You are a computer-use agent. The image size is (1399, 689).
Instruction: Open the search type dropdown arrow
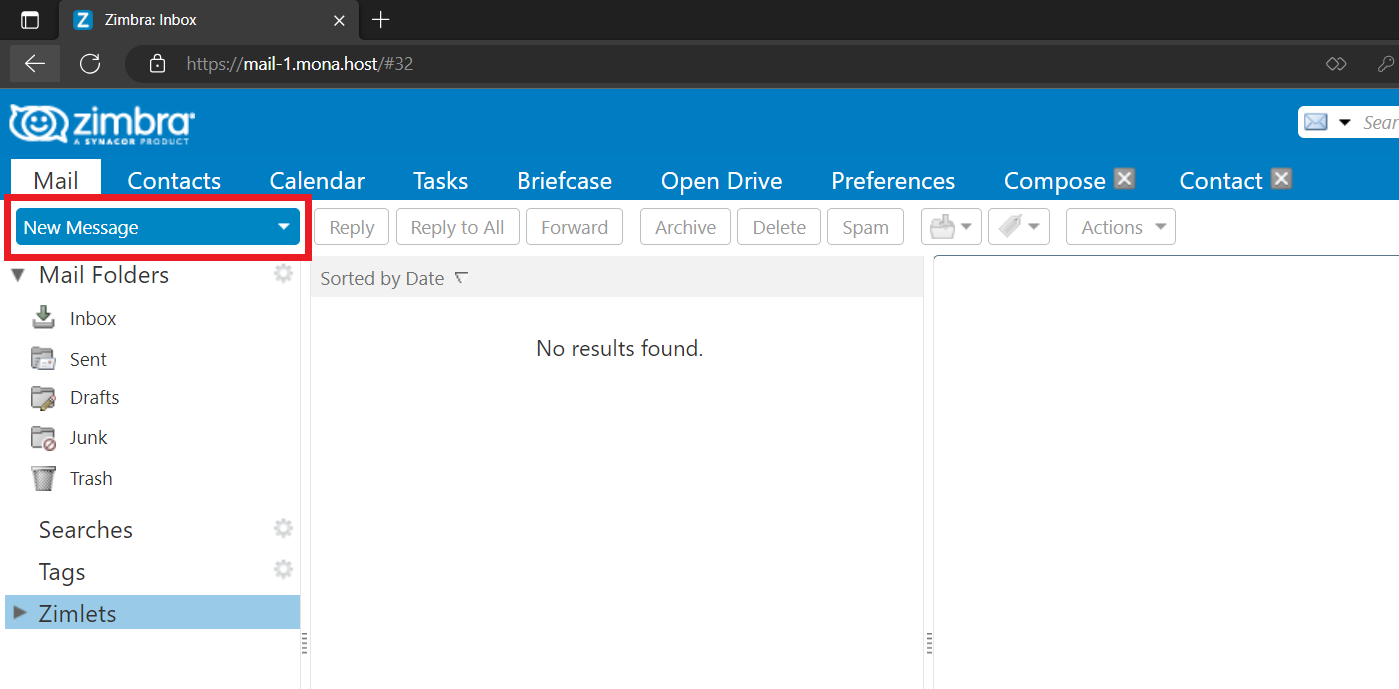(1345, 122)
